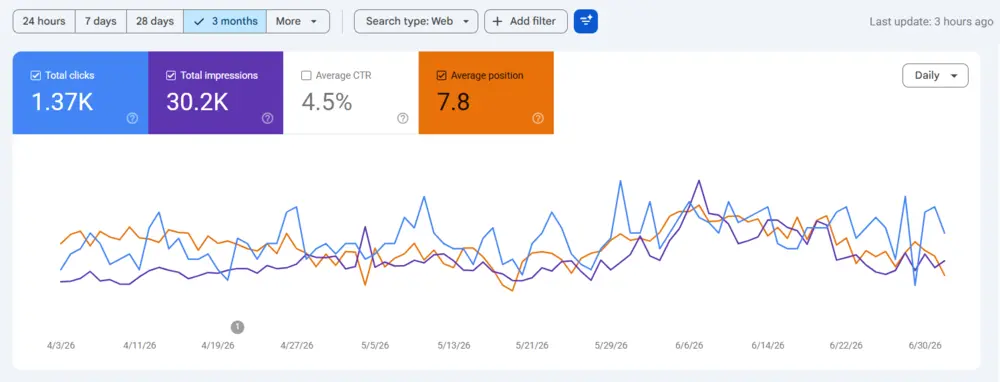Toggle the Total impressions checkbox
Viewport: 1000px width, 382px height.
[171, 75]
